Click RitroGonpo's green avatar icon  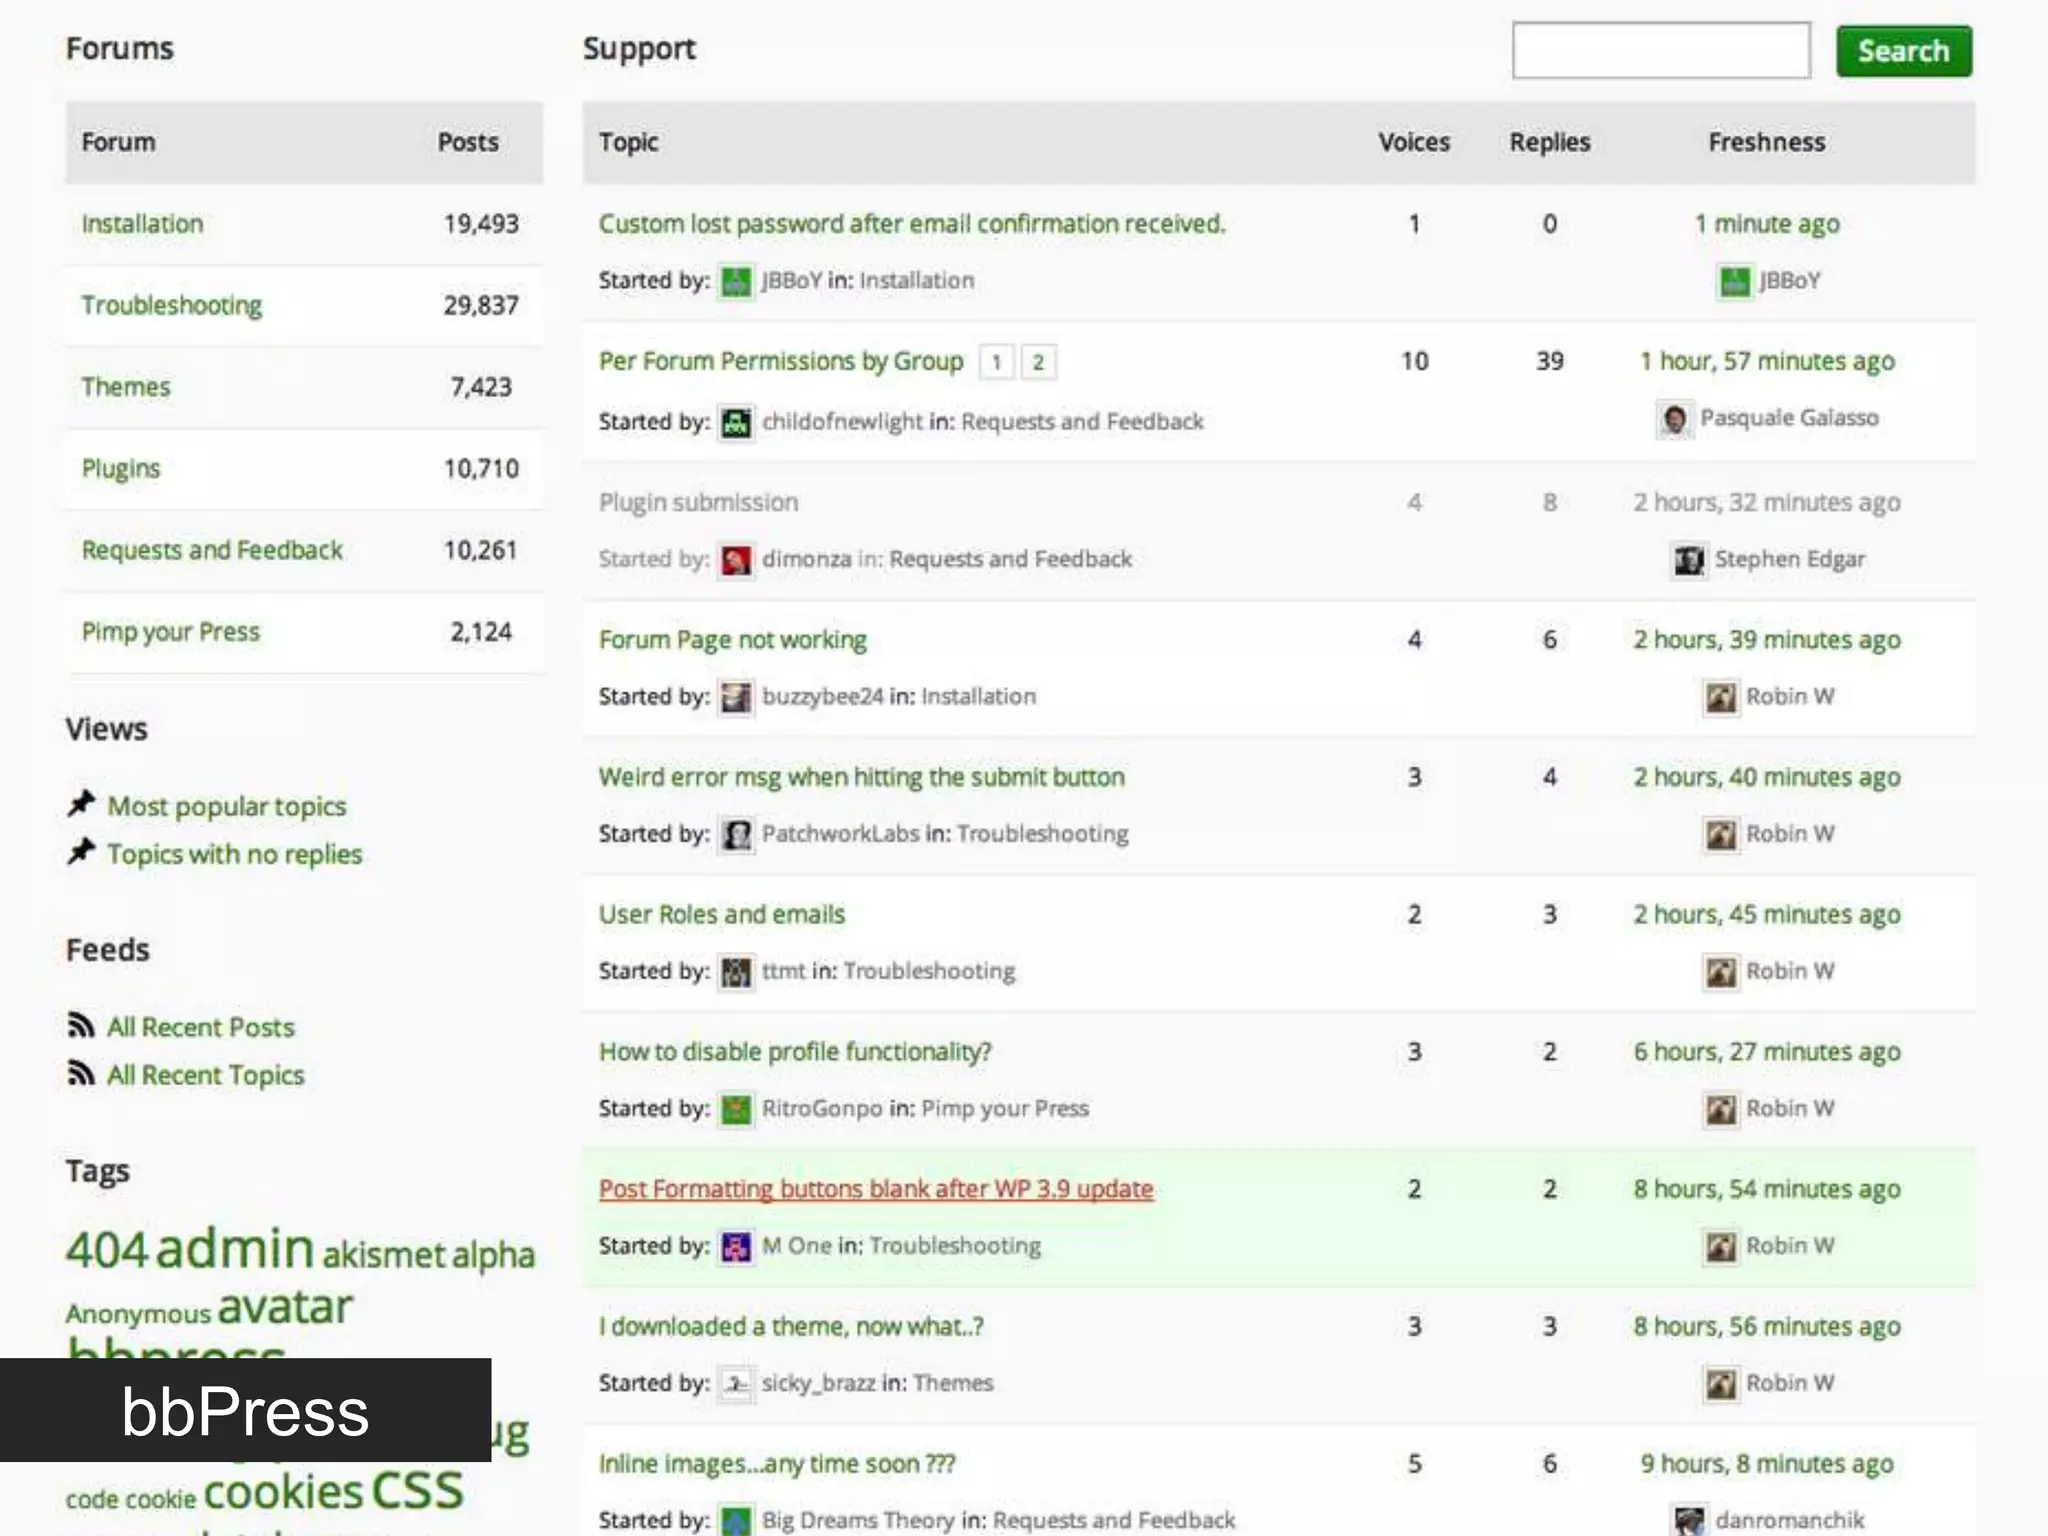(736, 1110)
